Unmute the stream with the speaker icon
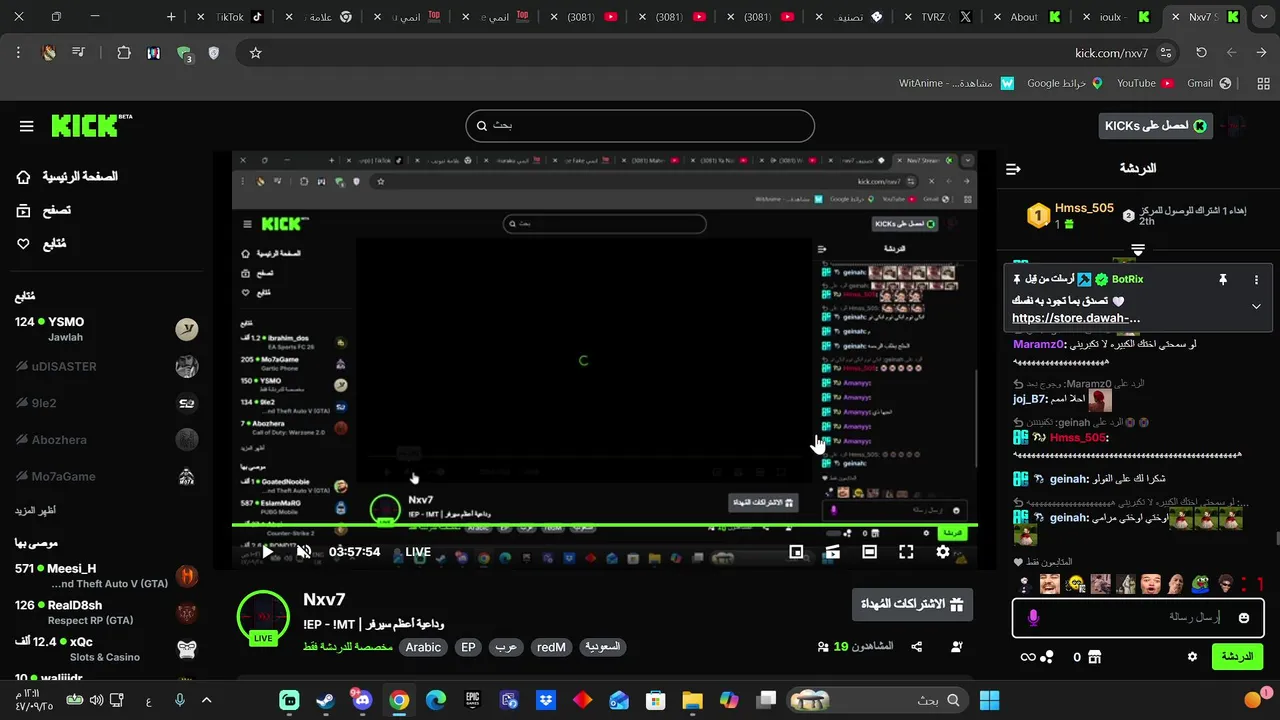Screen dimensions: 1280x720 [304, 551]
